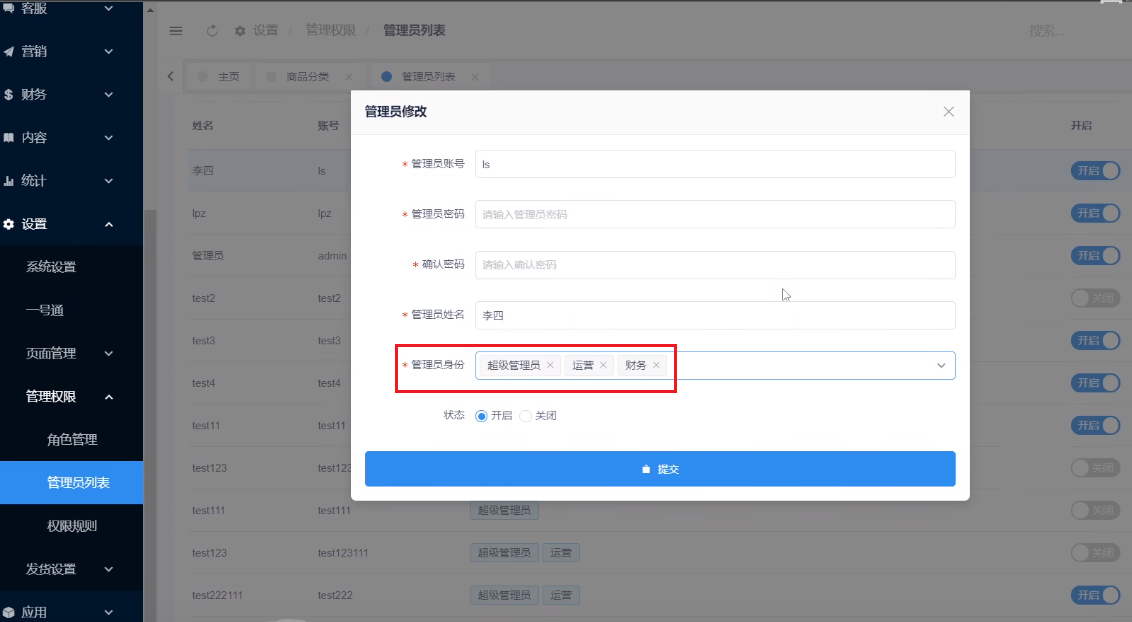Click the 管理员账号 input field
Viewport: 1132px width, 622px height.
click(x=715, y=164)
